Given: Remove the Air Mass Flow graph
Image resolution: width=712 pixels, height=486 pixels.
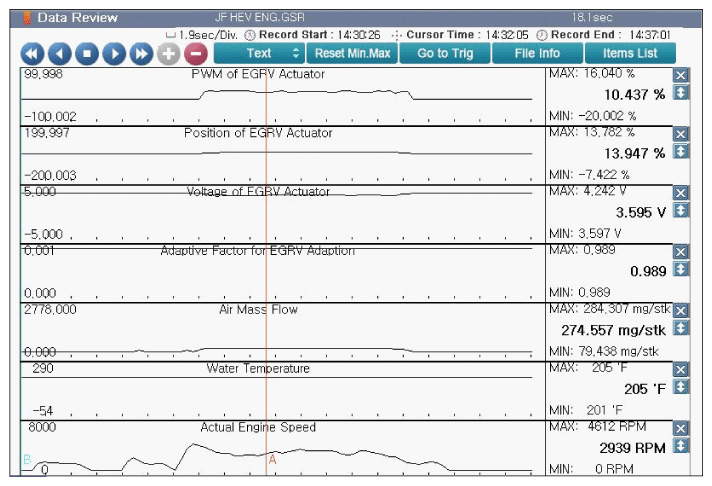Looking at the screenshot, I should (x=681, y=311).
